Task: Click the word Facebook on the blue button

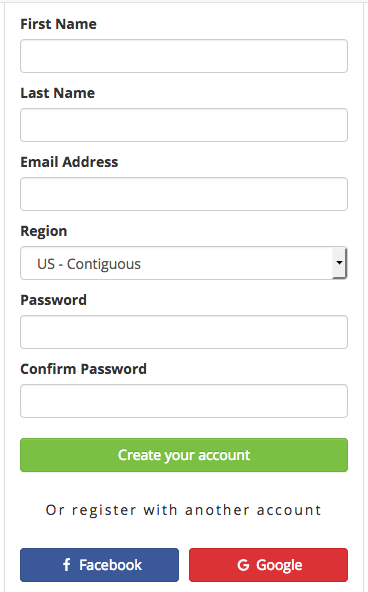Action: click(x=111, y=565)
